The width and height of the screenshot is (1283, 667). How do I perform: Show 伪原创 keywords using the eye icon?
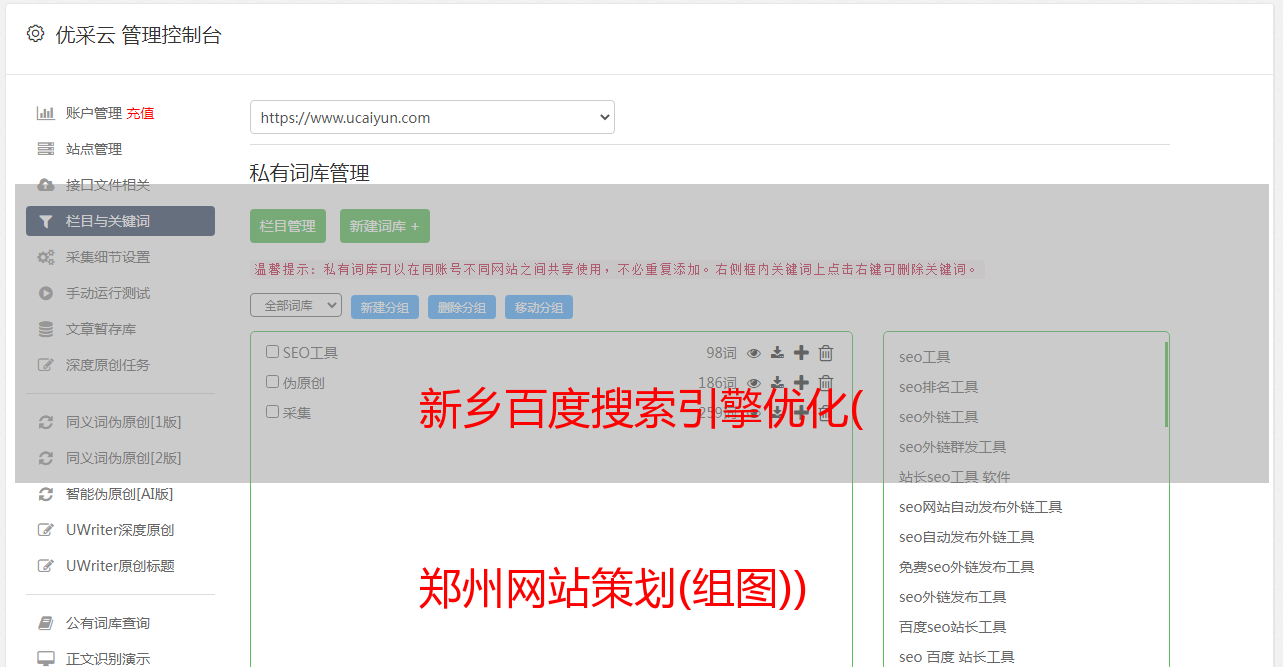(x=754, y=383)
